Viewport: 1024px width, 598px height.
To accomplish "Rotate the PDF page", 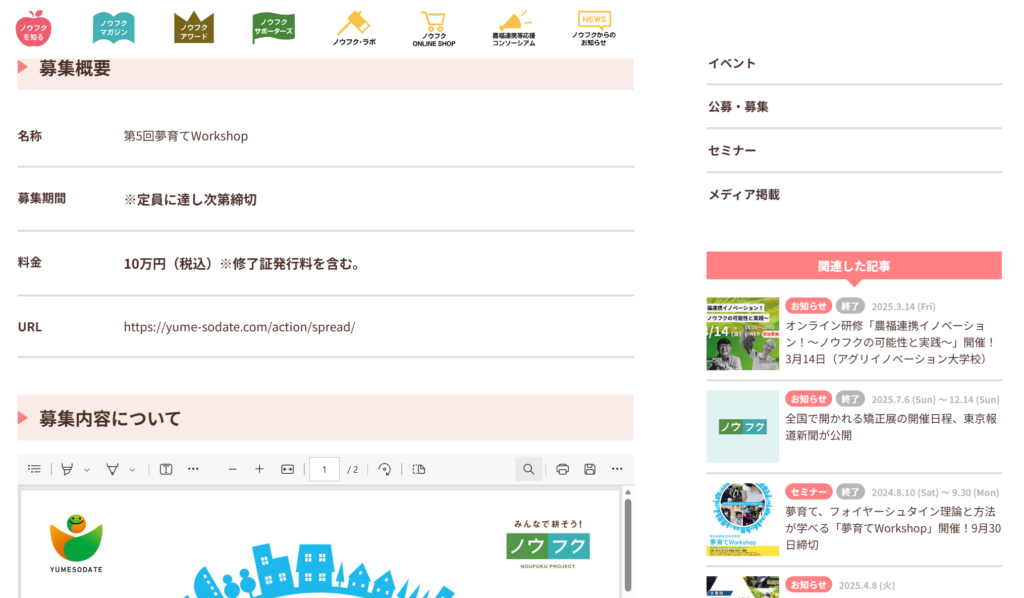I will [384, 469].
